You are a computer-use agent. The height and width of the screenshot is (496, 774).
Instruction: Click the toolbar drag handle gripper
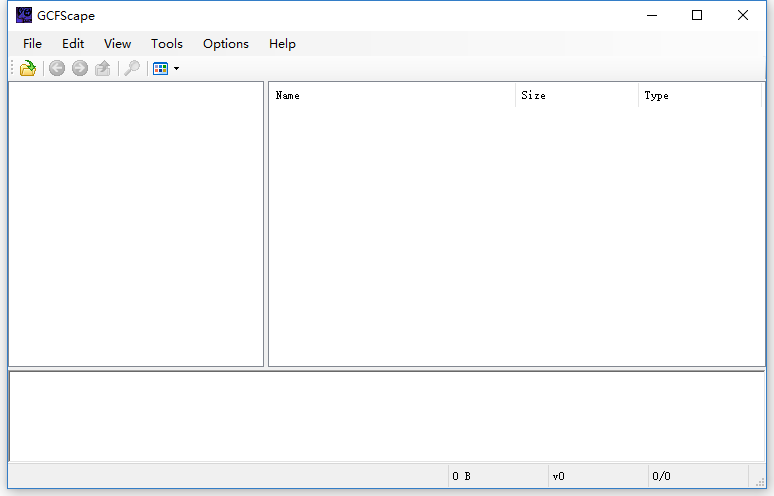[x=12, y=68]
